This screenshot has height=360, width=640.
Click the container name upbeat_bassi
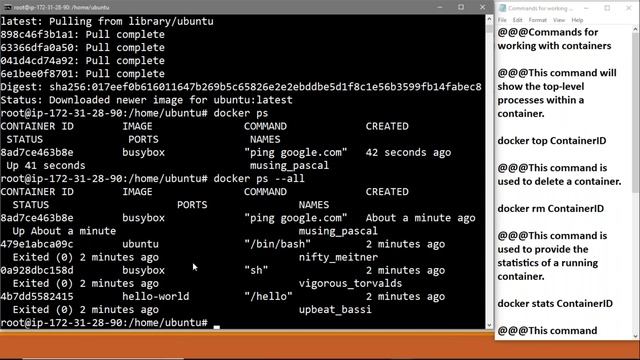[x=335, y=310]
